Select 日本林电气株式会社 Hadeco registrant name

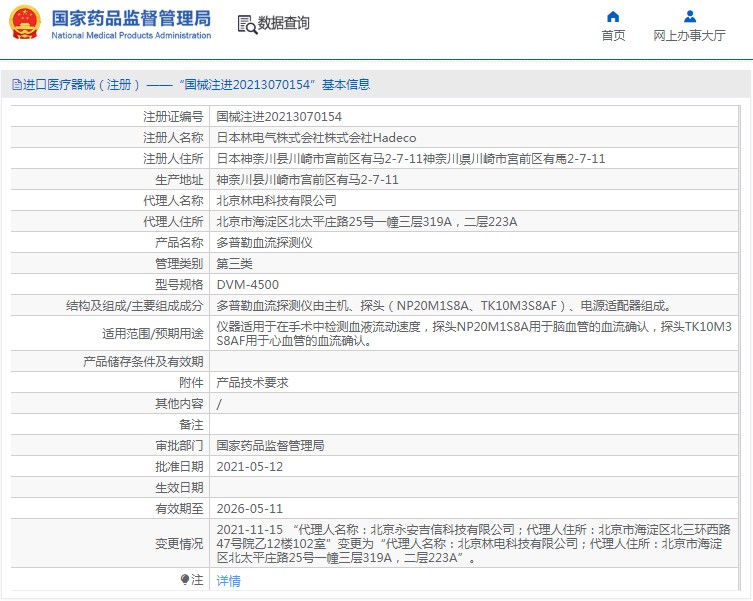click(316, 138)
